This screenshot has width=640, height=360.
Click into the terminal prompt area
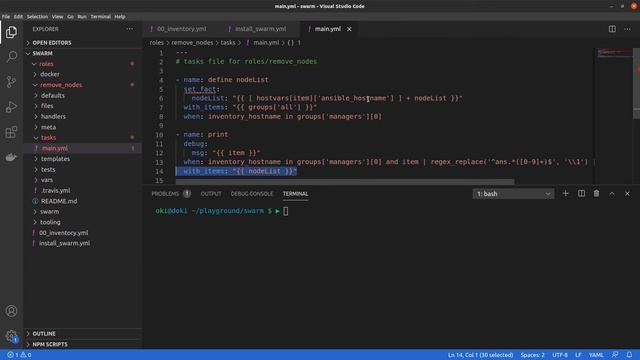286,211
